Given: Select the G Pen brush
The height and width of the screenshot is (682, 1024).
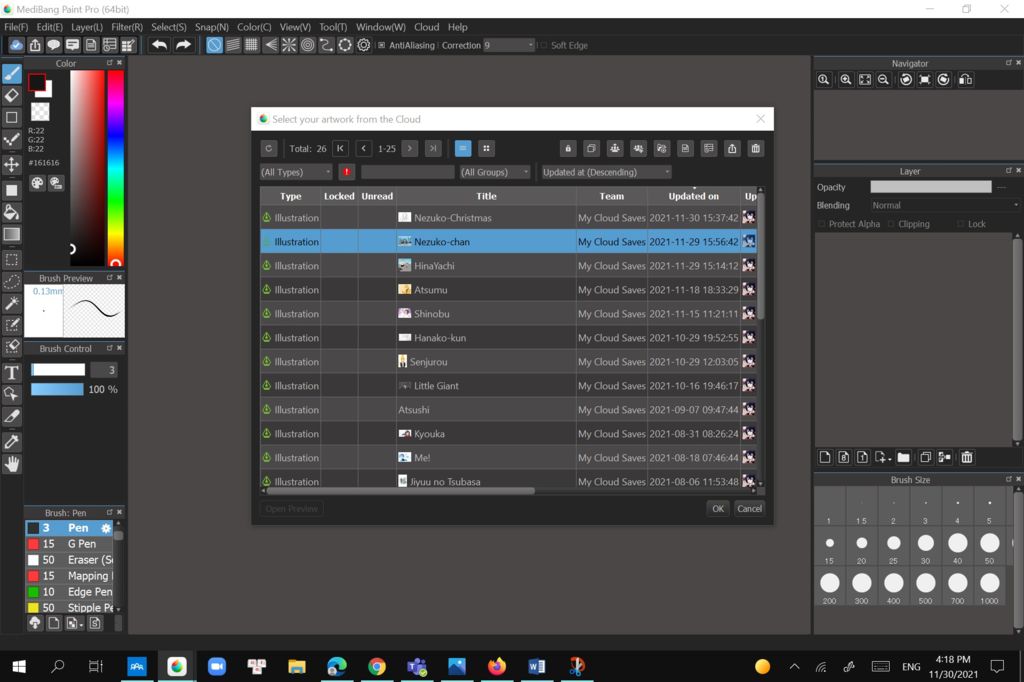Looking at the screenshot, I should (x=70, y=544).
